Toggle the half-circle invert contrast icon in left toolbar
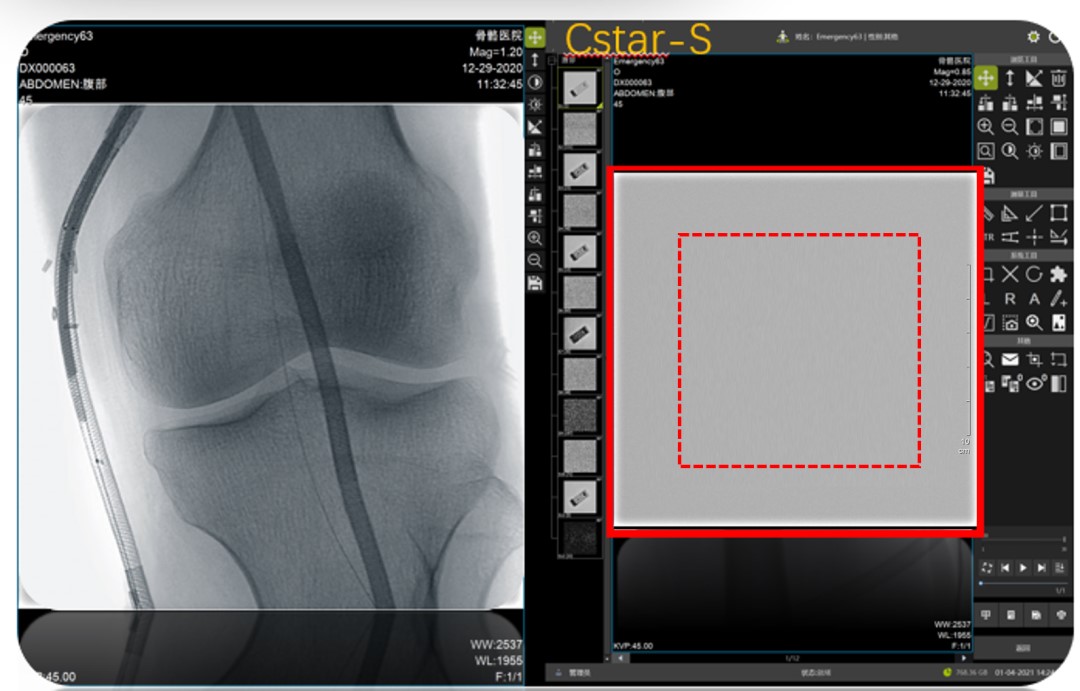1080x691 pixels. (x=535, y=83)
